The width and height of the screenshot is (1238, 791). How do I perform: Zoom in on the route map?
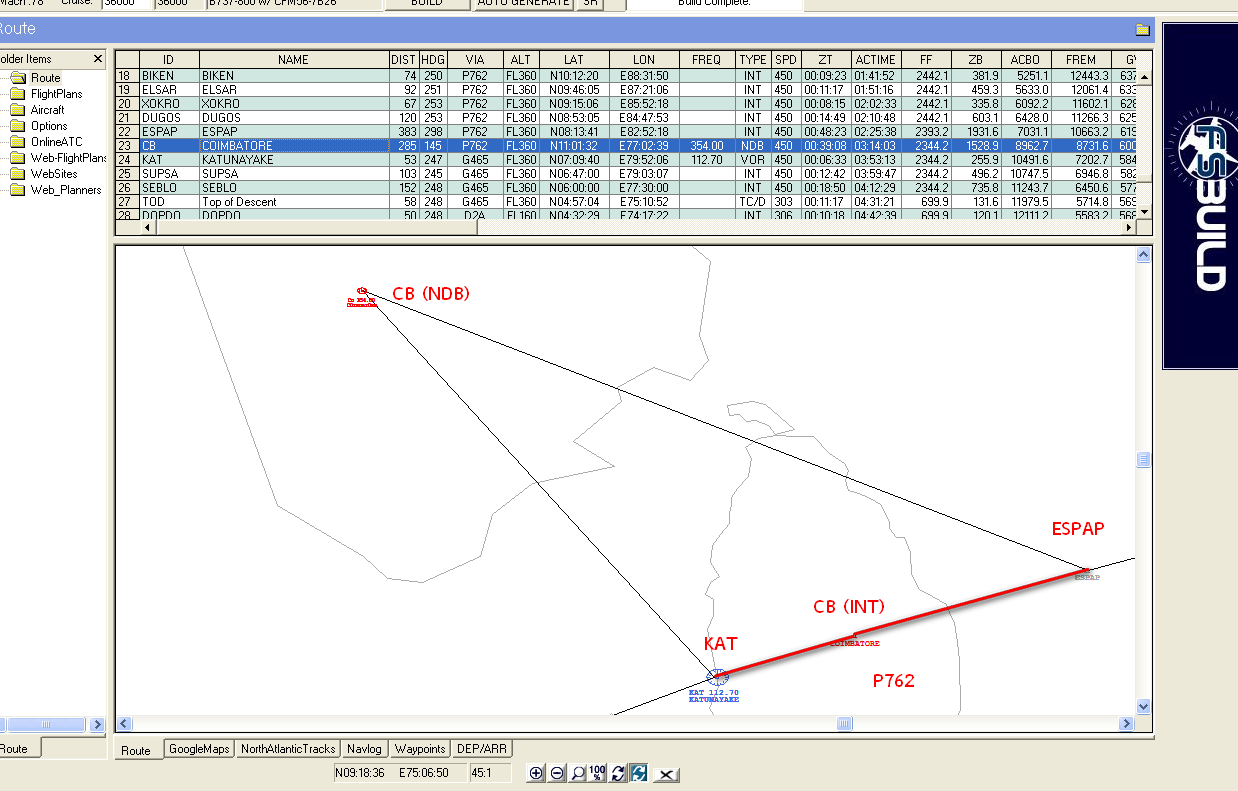536,773
